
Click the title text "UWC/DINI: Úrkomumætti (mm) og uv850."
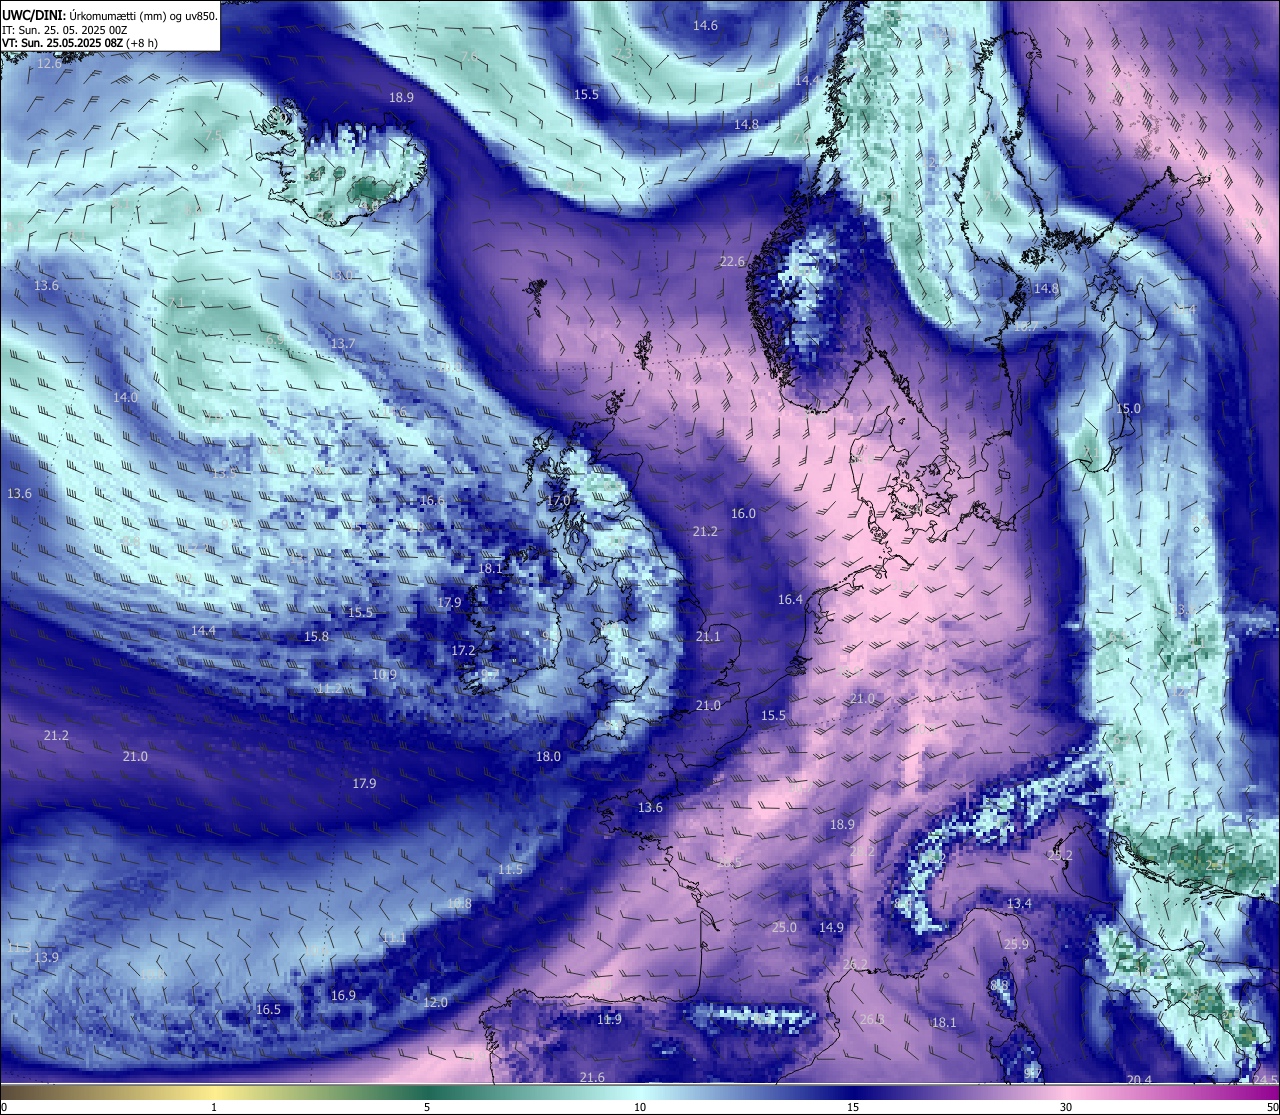[x=110, y=16]
